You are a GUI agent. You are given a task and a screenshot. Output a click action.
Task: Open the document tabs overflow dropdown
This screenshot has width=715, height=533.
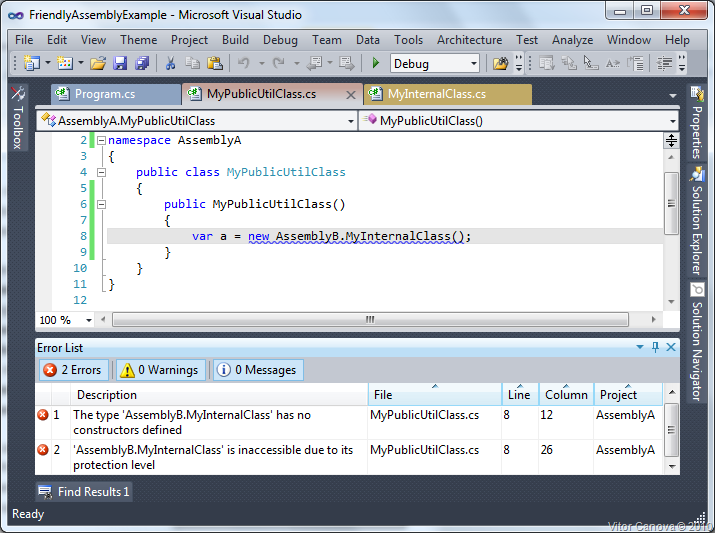click(673, 96)
